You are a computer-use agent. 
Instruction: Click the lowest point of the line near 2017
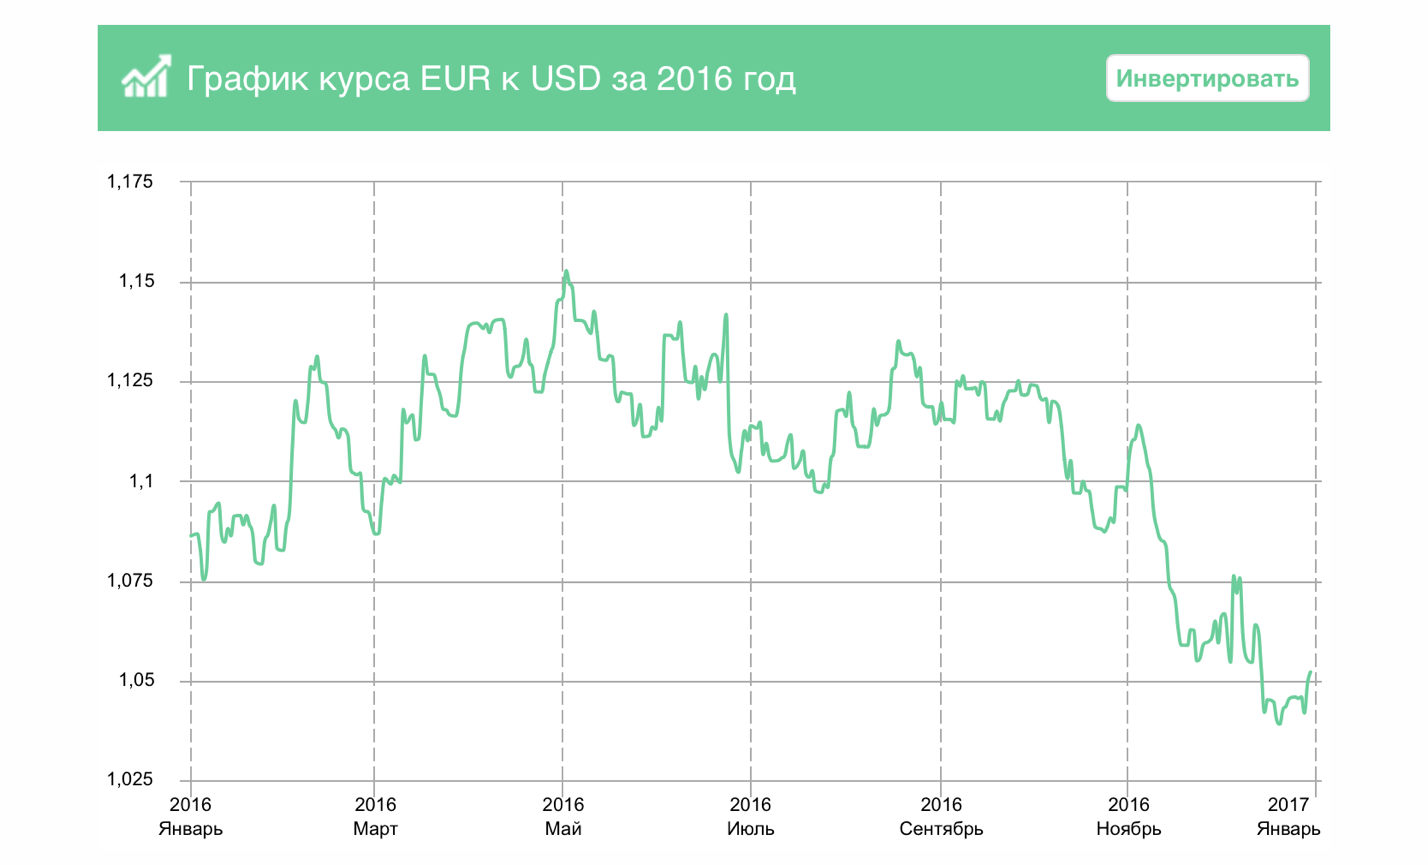click(1279, 722)
